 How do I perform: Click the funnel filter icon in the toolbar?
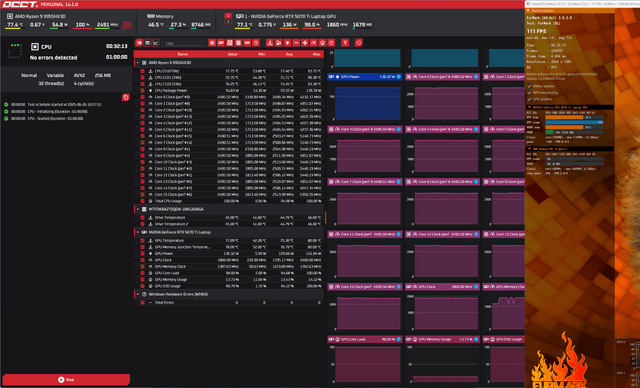[345, 42]
